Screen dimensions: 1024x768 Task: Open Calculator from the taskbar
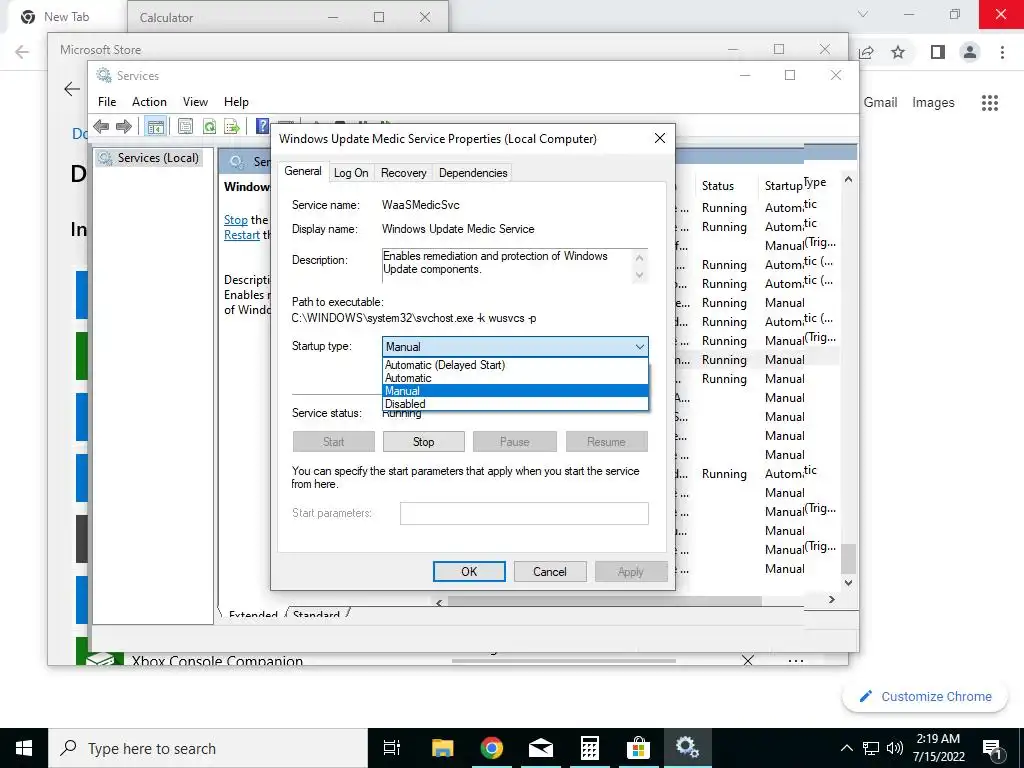pyautogui.click(x=590, y=748)
